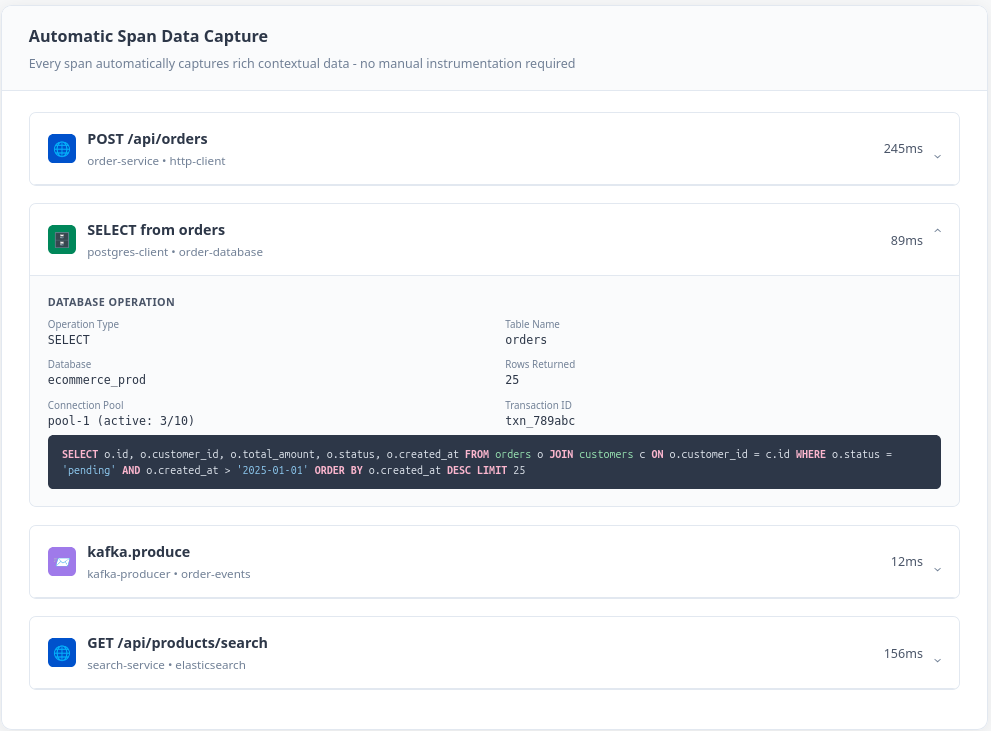Click the txn_789abc transaction ID value
This screenshot has height=731, width=991.
539,421
